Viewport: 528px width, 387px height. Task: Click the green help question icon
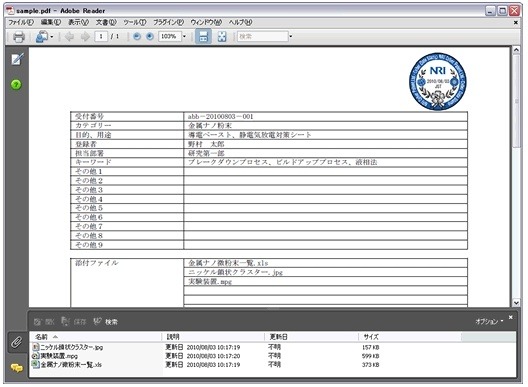tap(16, 84)
